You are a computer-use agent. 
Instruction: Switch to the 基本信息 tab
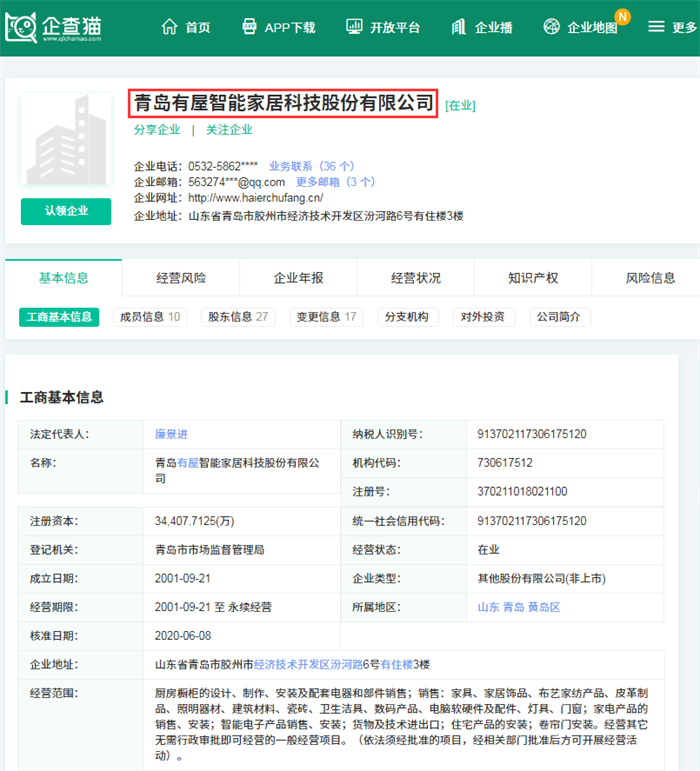[x=63, y=278]
